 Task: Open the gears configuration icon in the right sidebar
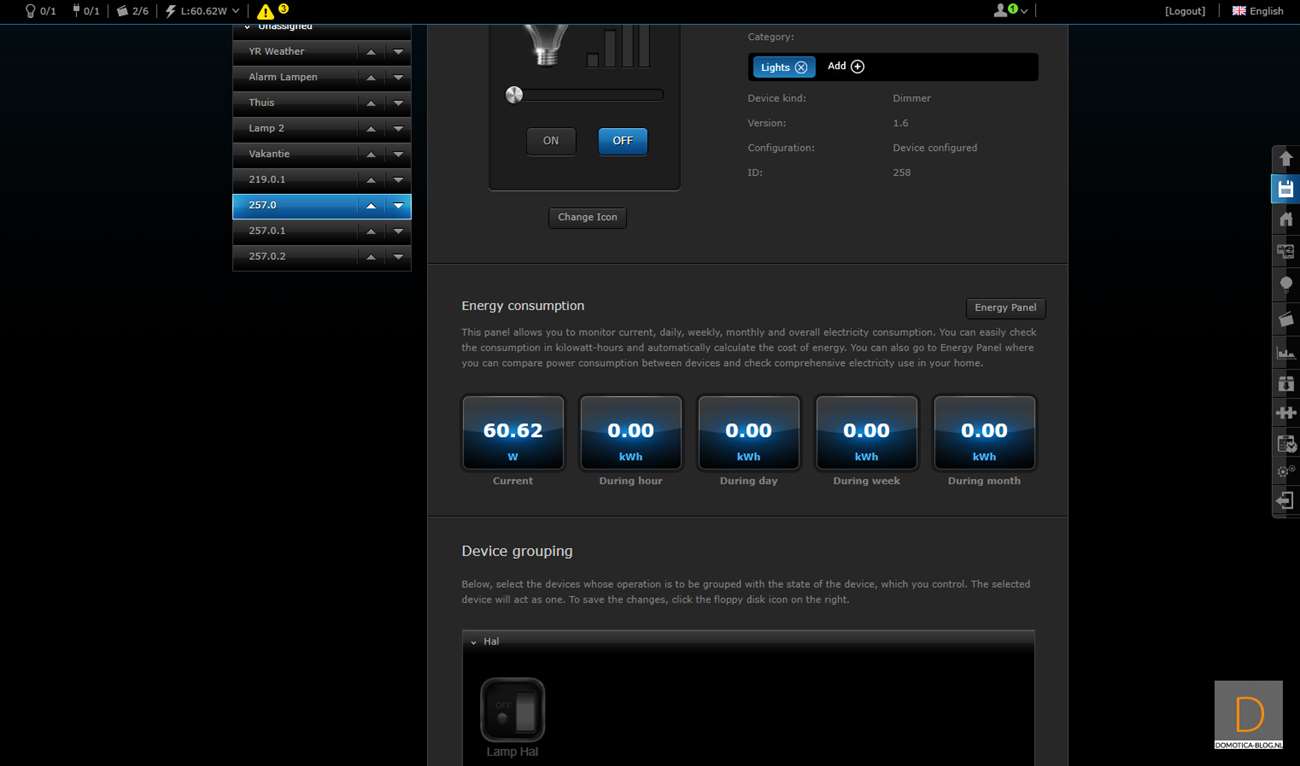(1286, 470)
